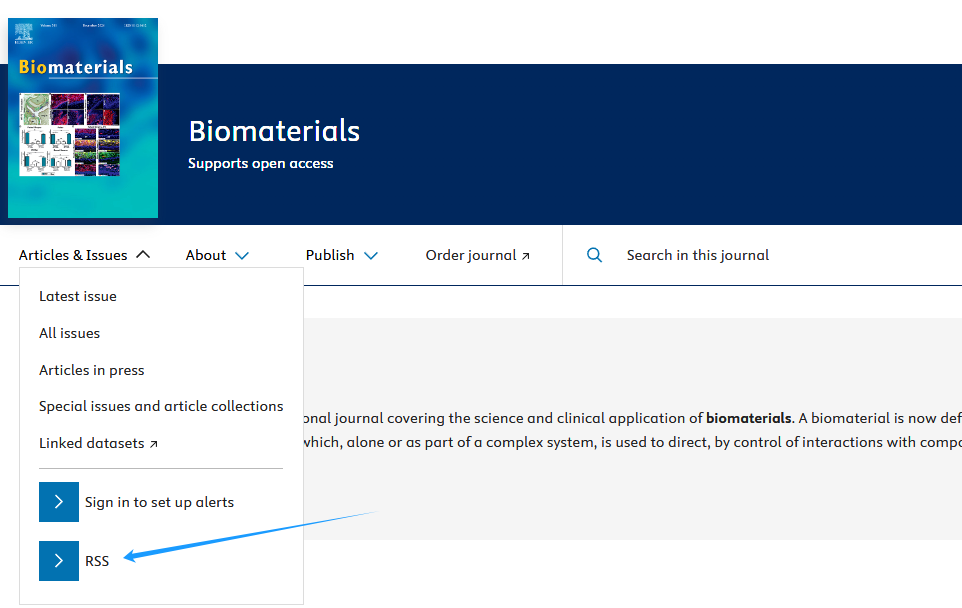Click the Biomaterials journal title heading
Image resolution: width=962 pixels, height=608 pixels.
274,131
